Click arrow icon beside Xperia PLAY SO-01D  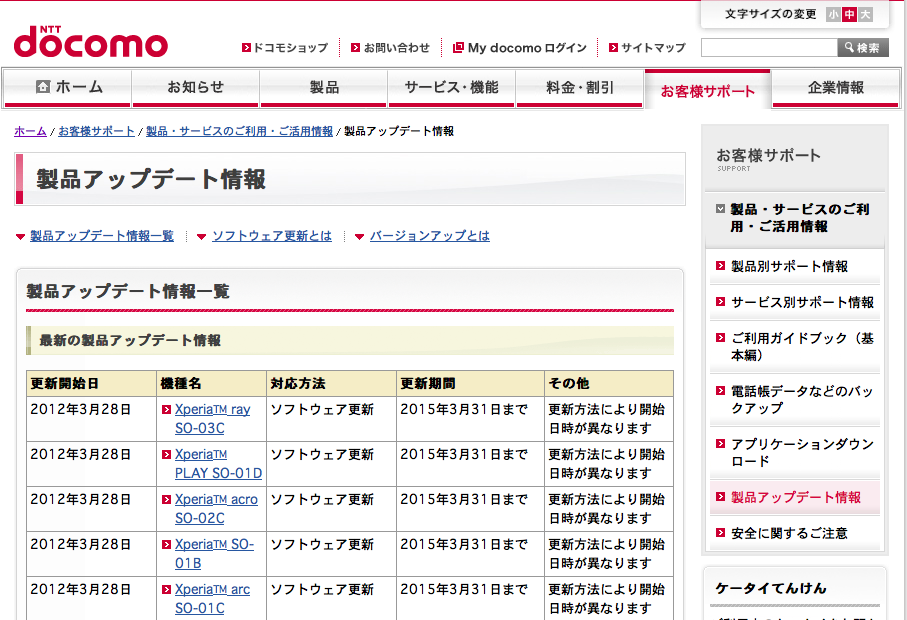pos(167,455)
